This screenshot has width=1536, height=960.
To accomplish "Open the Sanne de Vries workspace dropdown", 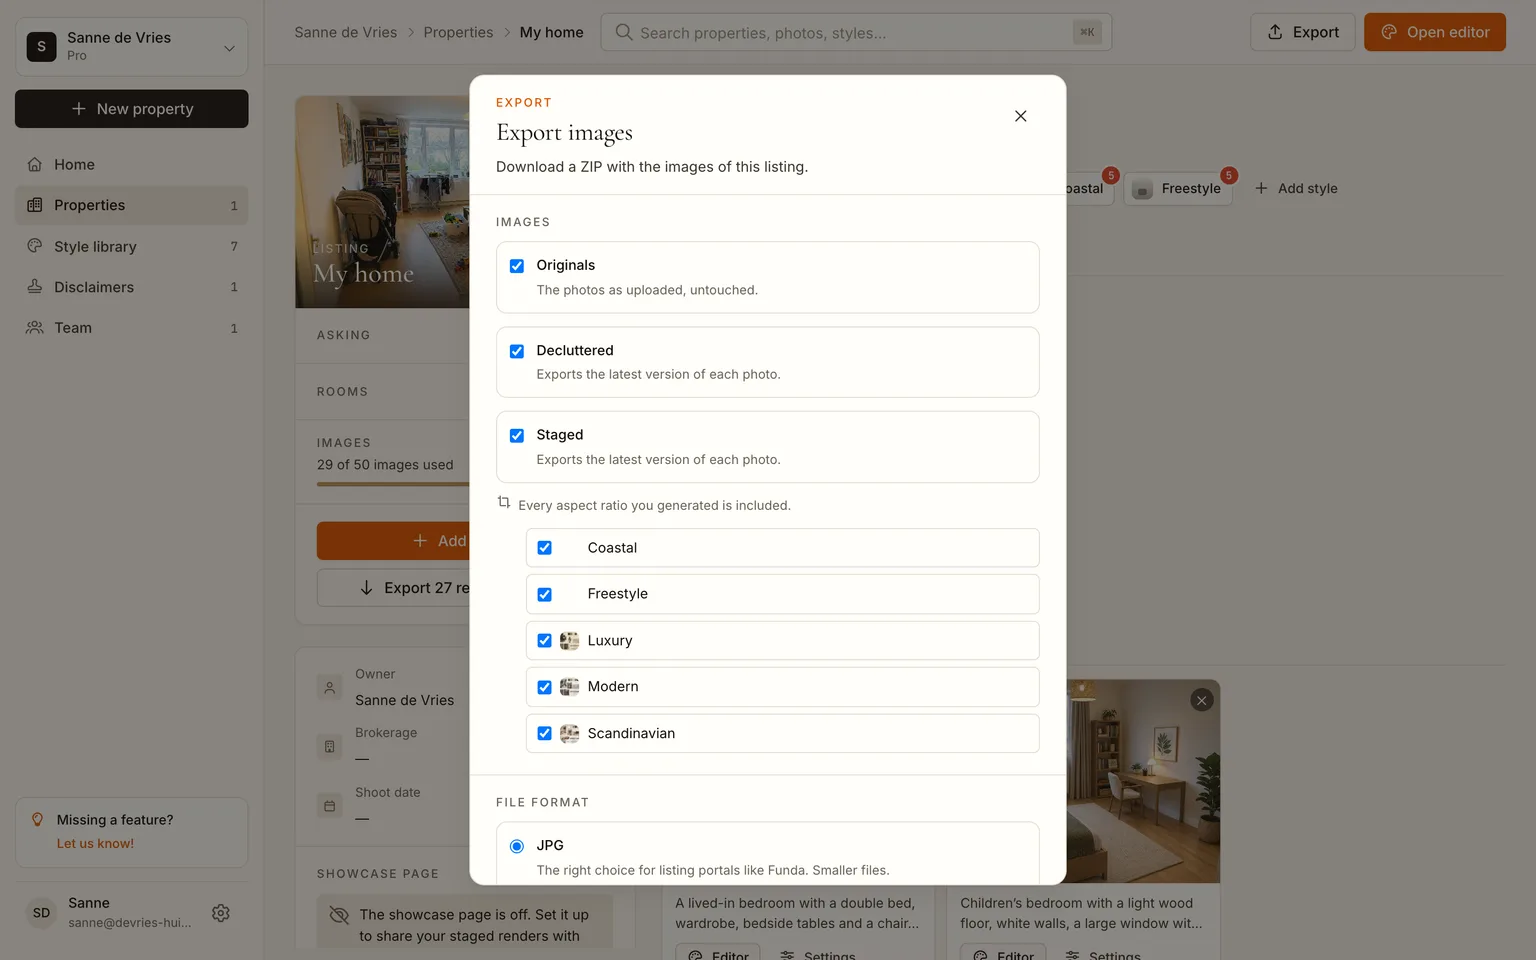I will 132,46.
